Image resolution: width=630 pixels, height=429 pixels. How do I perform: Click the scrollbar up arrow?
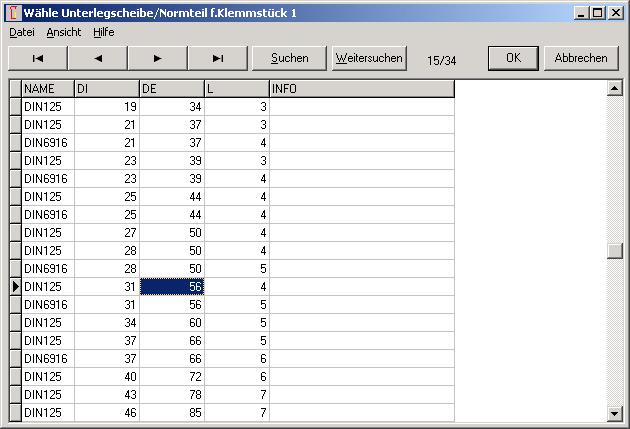(614, 88)
